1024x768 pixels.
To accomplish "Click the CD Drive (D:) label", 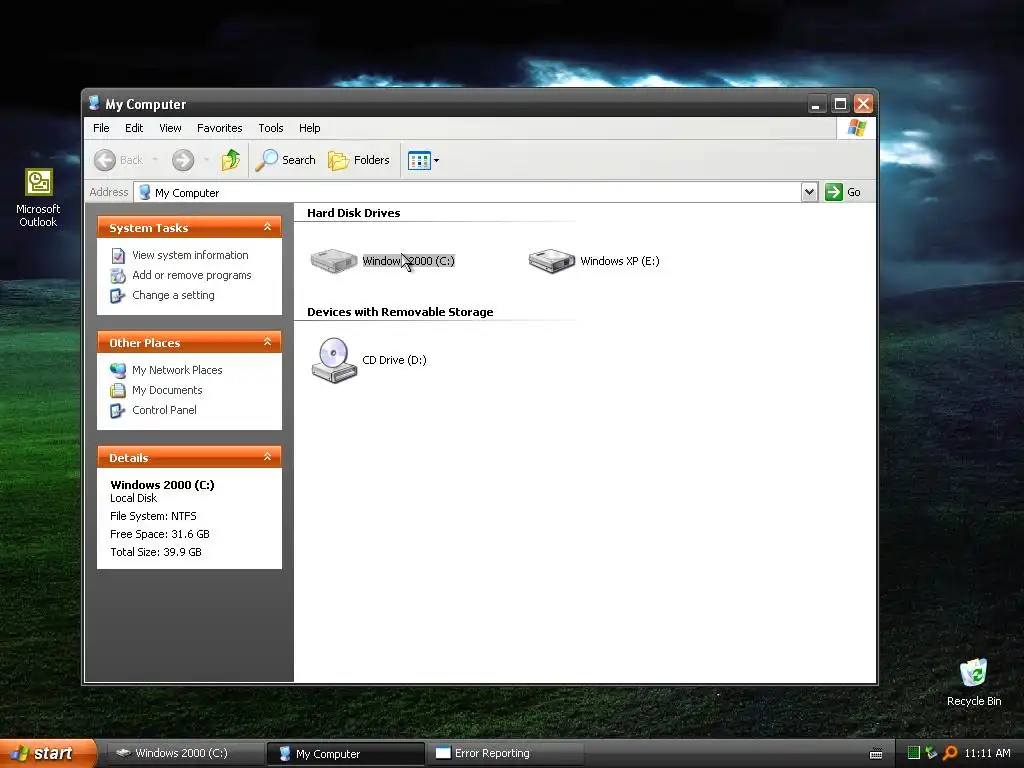I will point(394,360).
